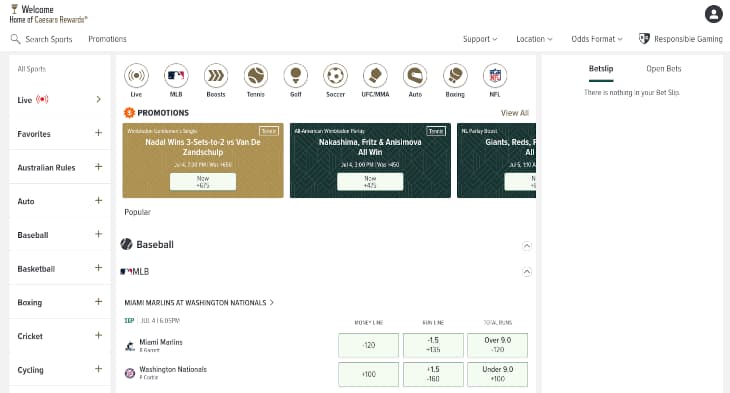Add Nakashima, Fritz & Anisimova boost Now +475

click(370, 182)
